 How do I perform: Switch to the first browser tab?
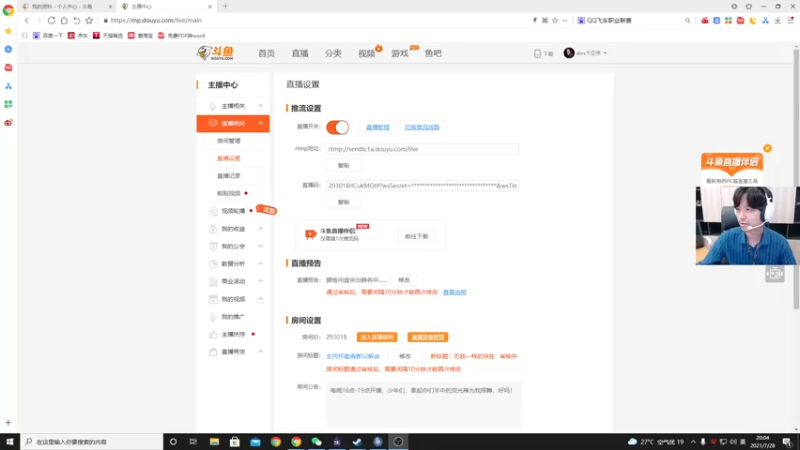pos(66,6)
